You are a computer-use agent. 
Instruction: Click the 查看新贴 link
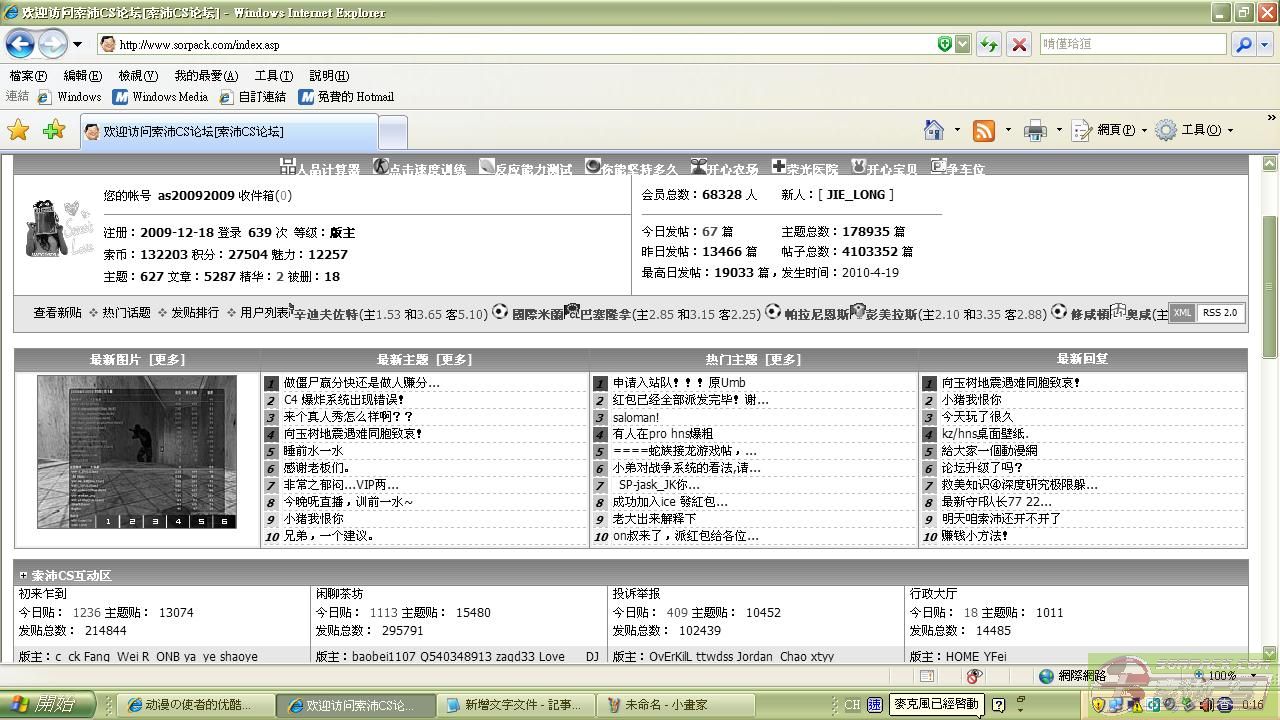(x=57, y=312)
